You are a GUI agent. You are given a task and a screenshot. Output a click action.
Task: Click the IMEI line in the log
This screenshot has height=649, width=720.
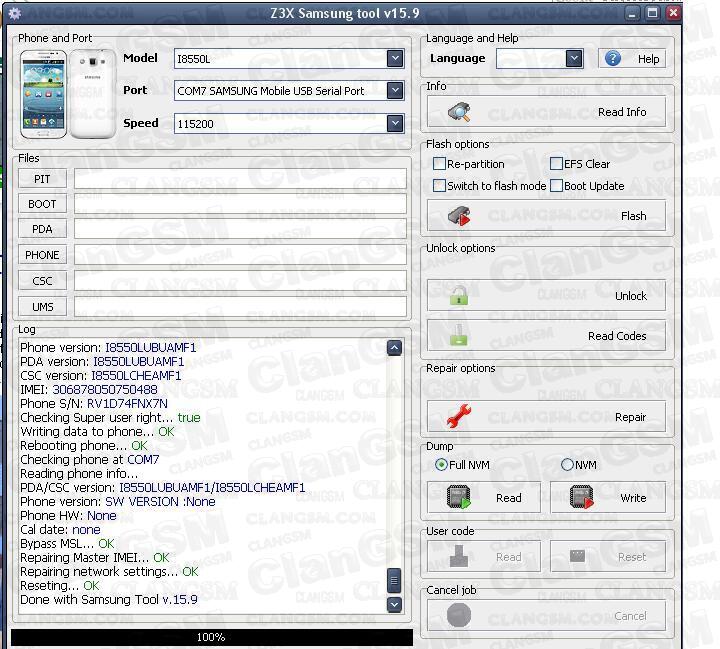pyautogui.click(x=89, y=389)
